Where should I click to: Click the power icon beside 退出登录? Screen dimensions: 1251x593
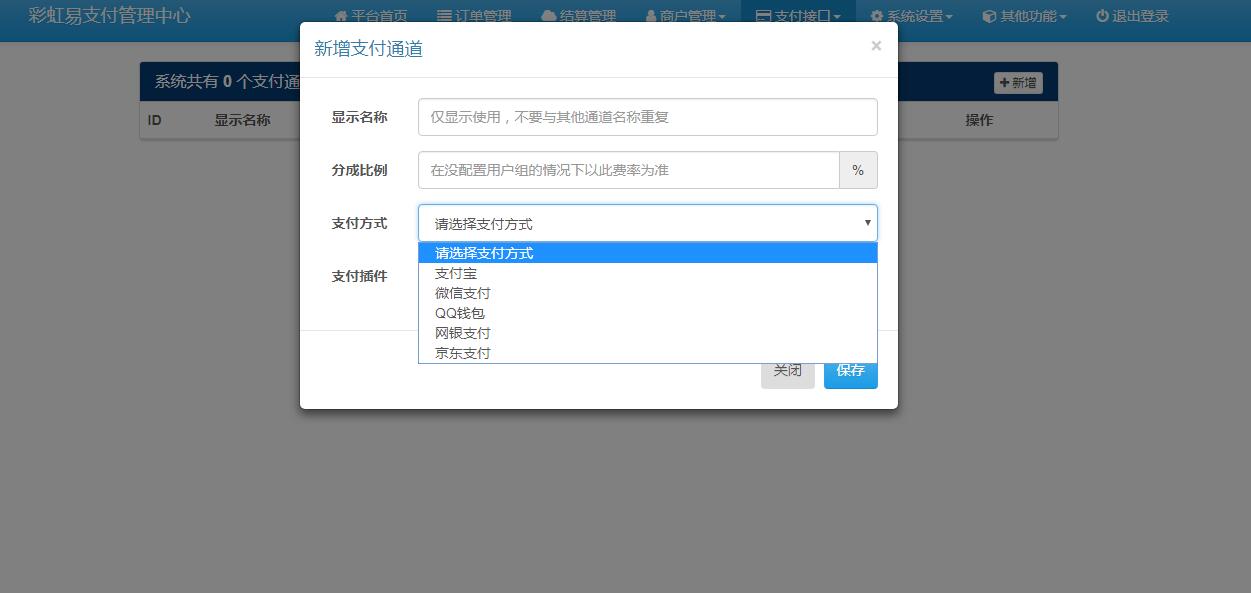click(1102, 16)
